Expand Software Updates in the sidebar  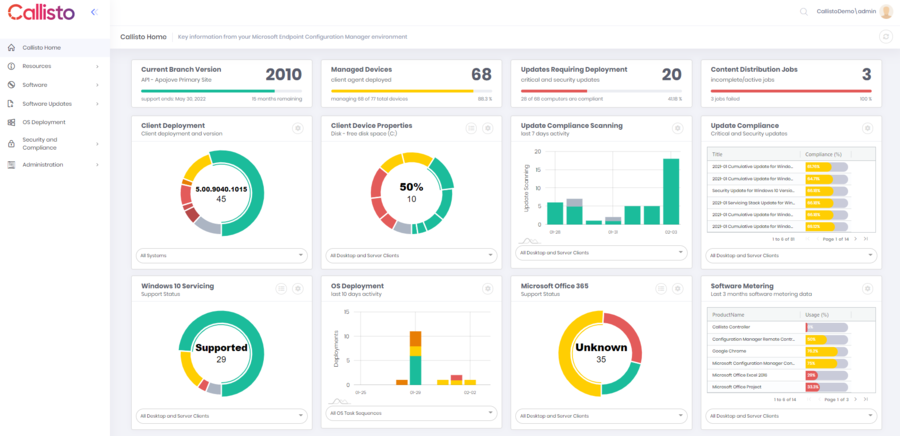click(x=54, y=103)
